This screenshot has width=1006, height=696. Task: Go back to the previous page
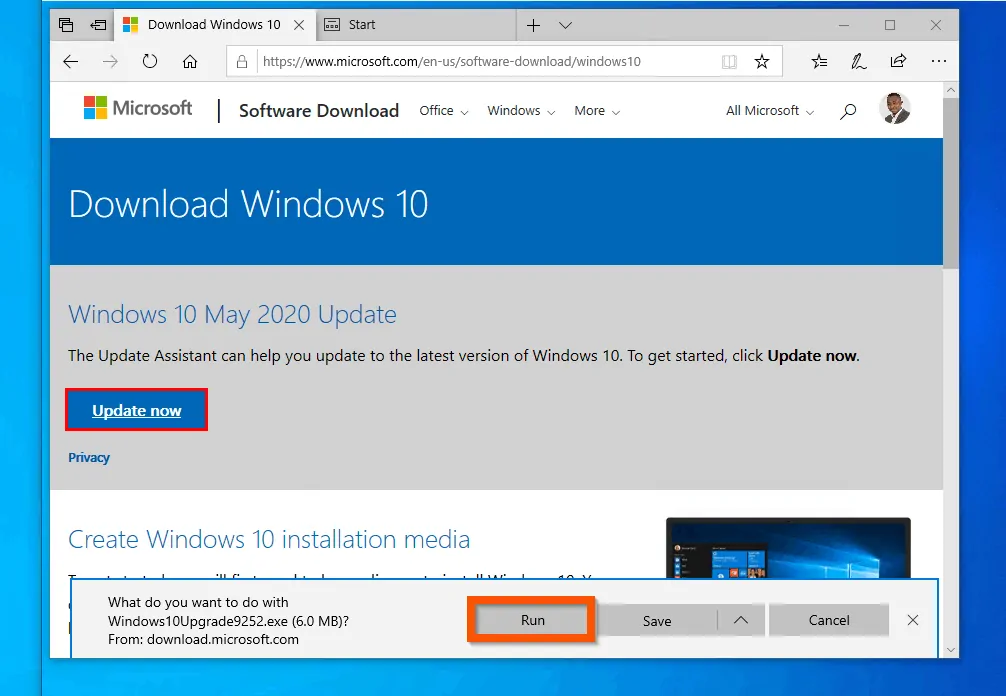[x=71, y=62]
